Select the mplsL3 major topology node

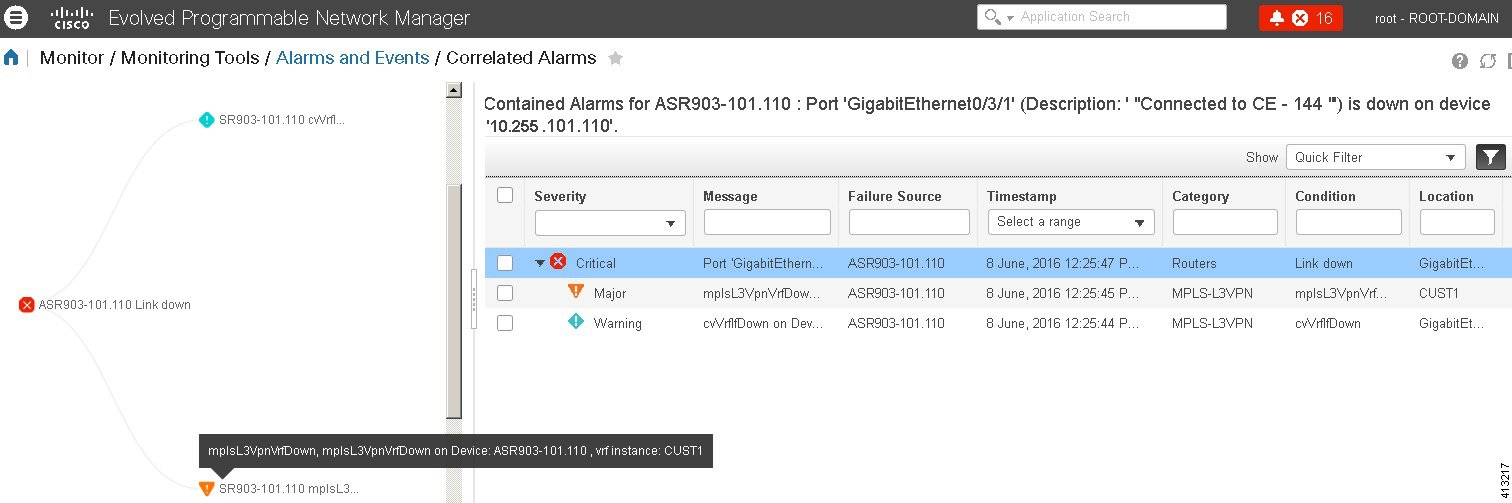click(x=279, y=489)
